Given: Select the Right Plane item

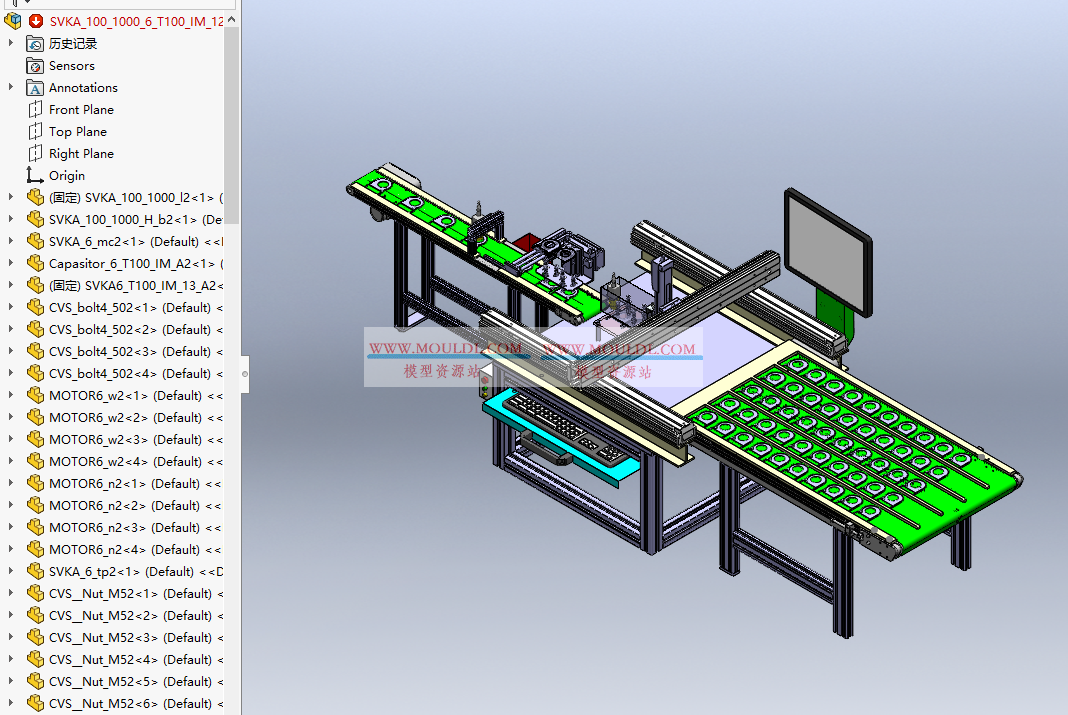Looking at the screenshot, I should (81, 154).
